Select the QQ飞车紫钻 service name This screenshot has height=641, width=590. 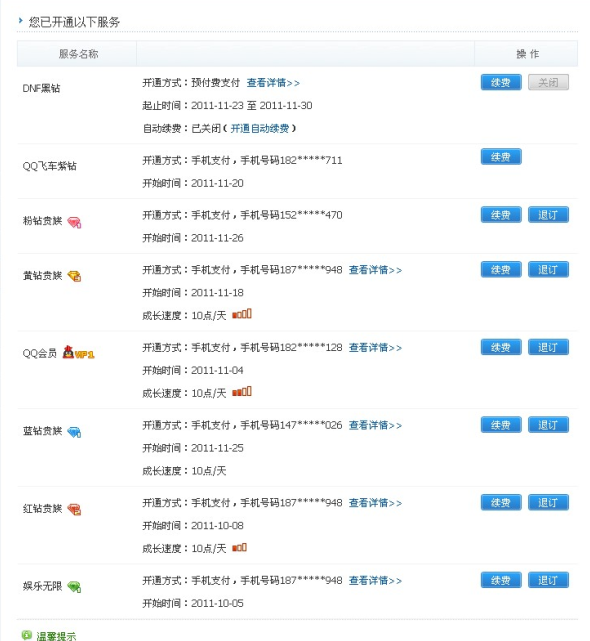click(x=49, y=166)
